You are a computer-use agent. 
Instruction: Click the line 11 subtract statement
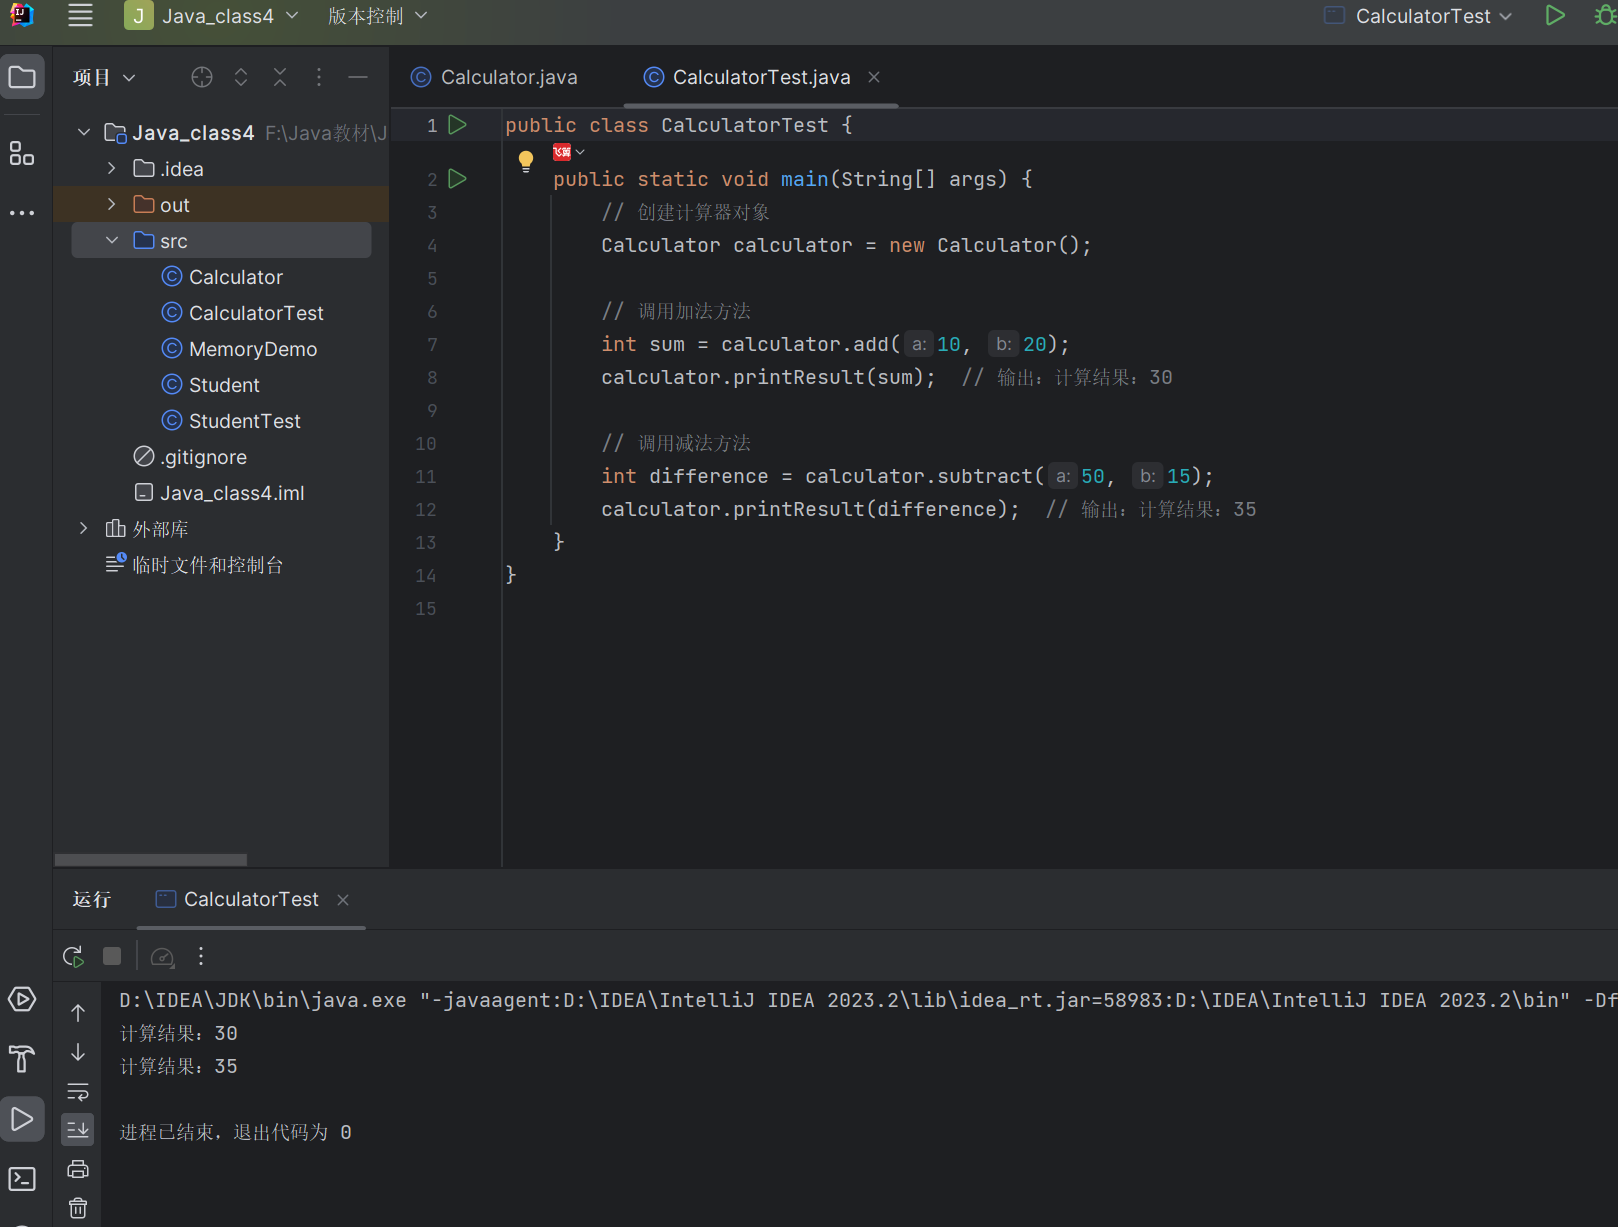tap(907, 477)
